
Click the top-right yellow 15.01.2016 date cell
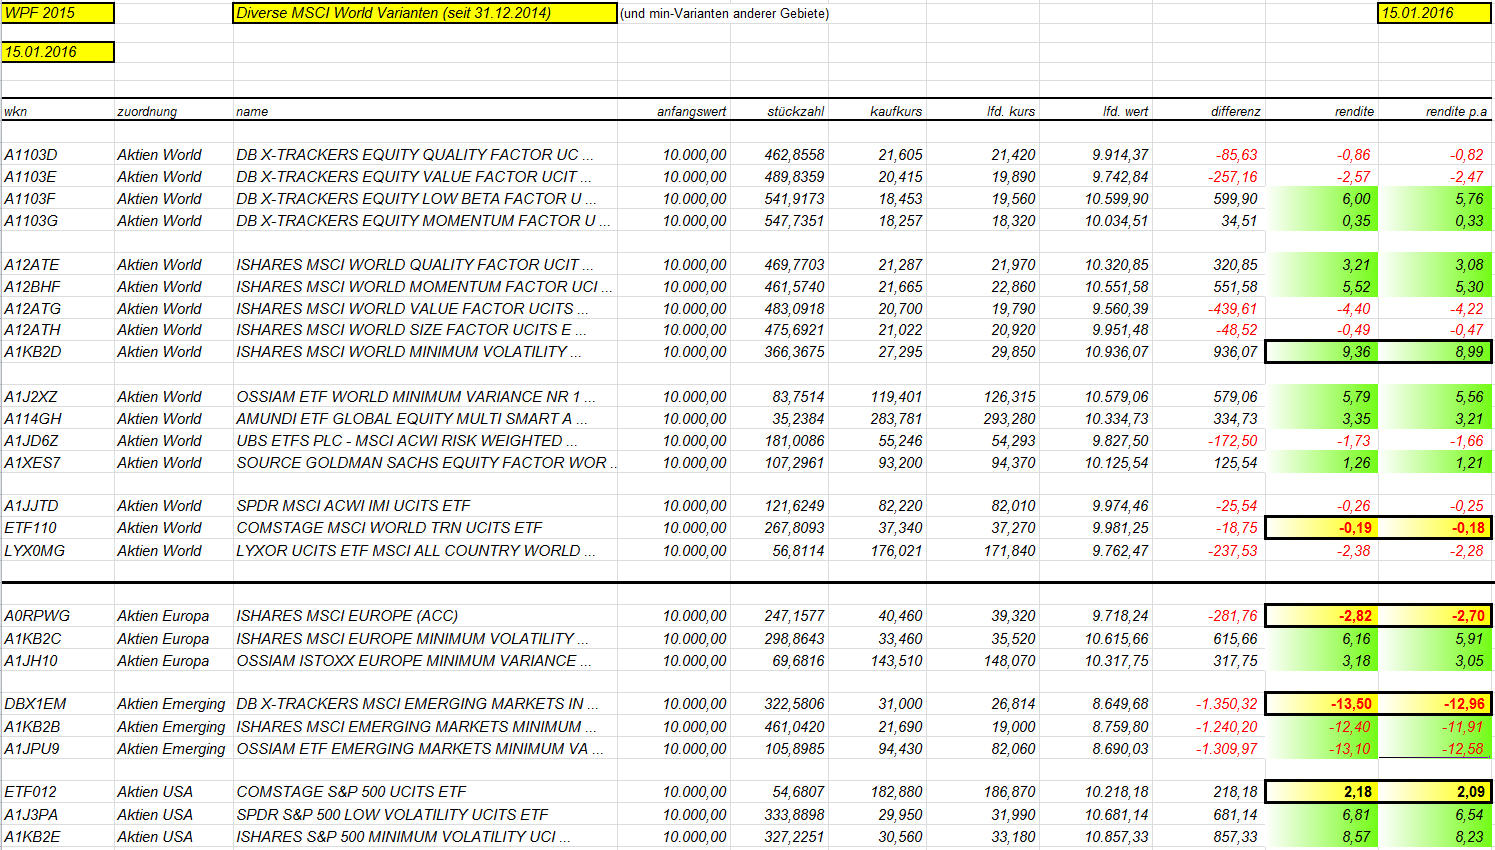tap(1435, 13)
